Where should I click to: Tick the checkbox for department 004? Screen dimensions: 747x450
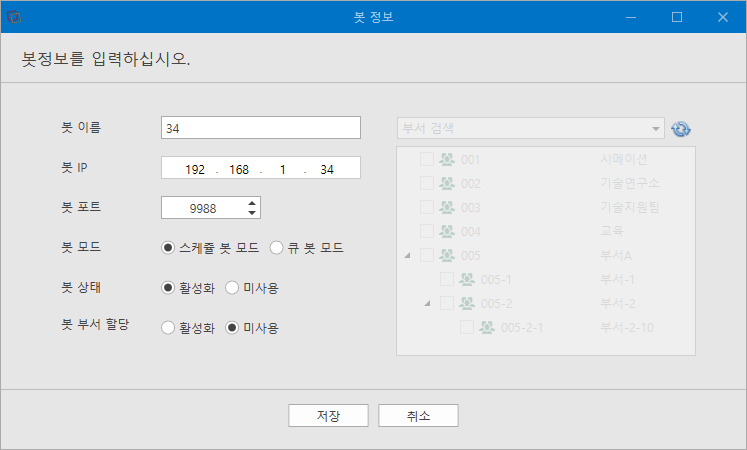pos(427,231)
